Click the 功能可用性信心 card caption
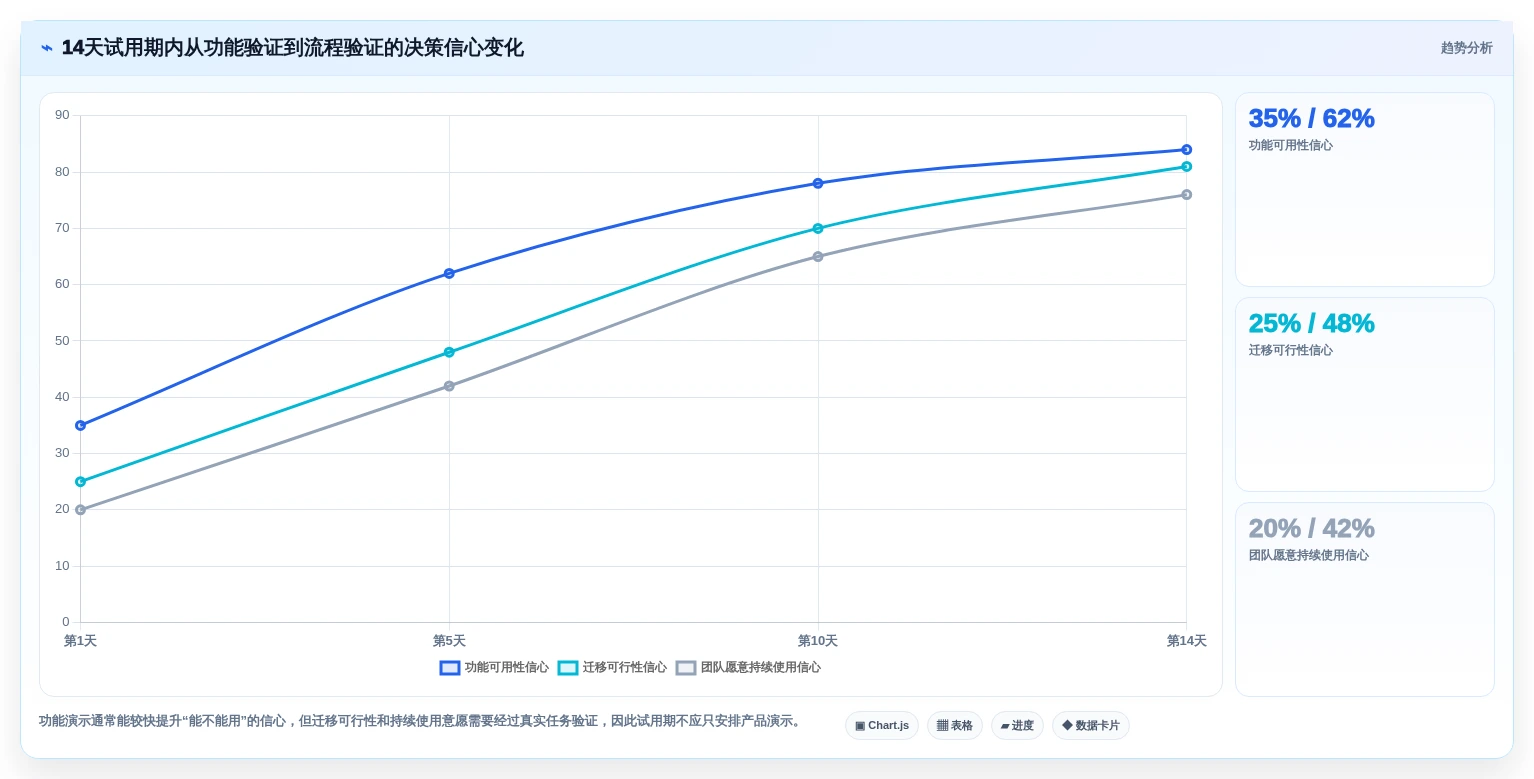The width and height of the screenshot is (1534, 779). coord(1290,145)
